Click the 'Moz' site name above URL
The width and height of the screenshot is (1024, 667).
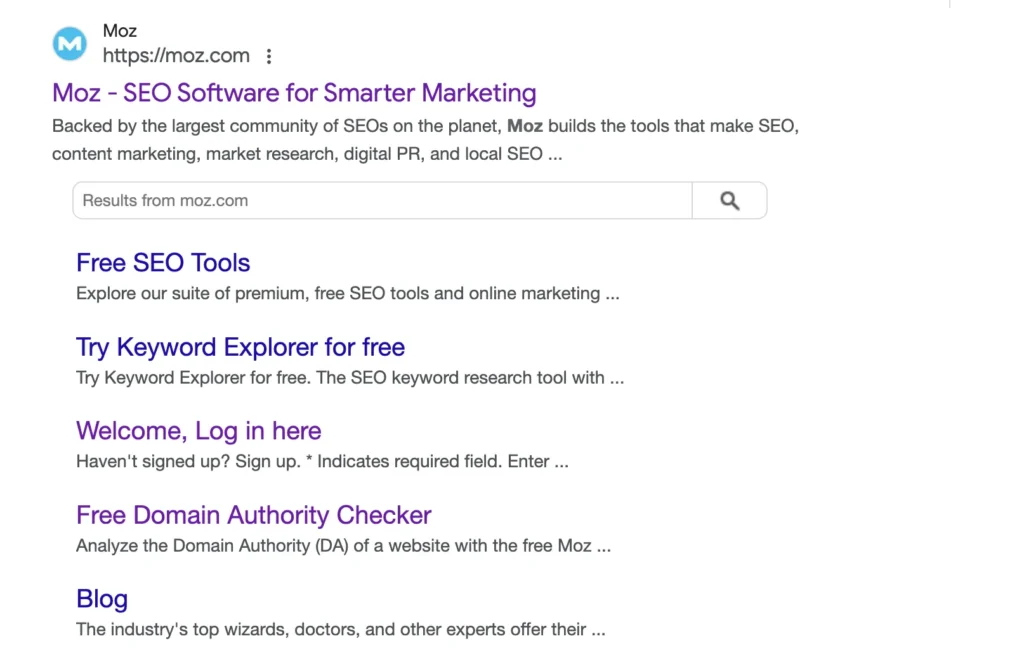click(120, 31)
